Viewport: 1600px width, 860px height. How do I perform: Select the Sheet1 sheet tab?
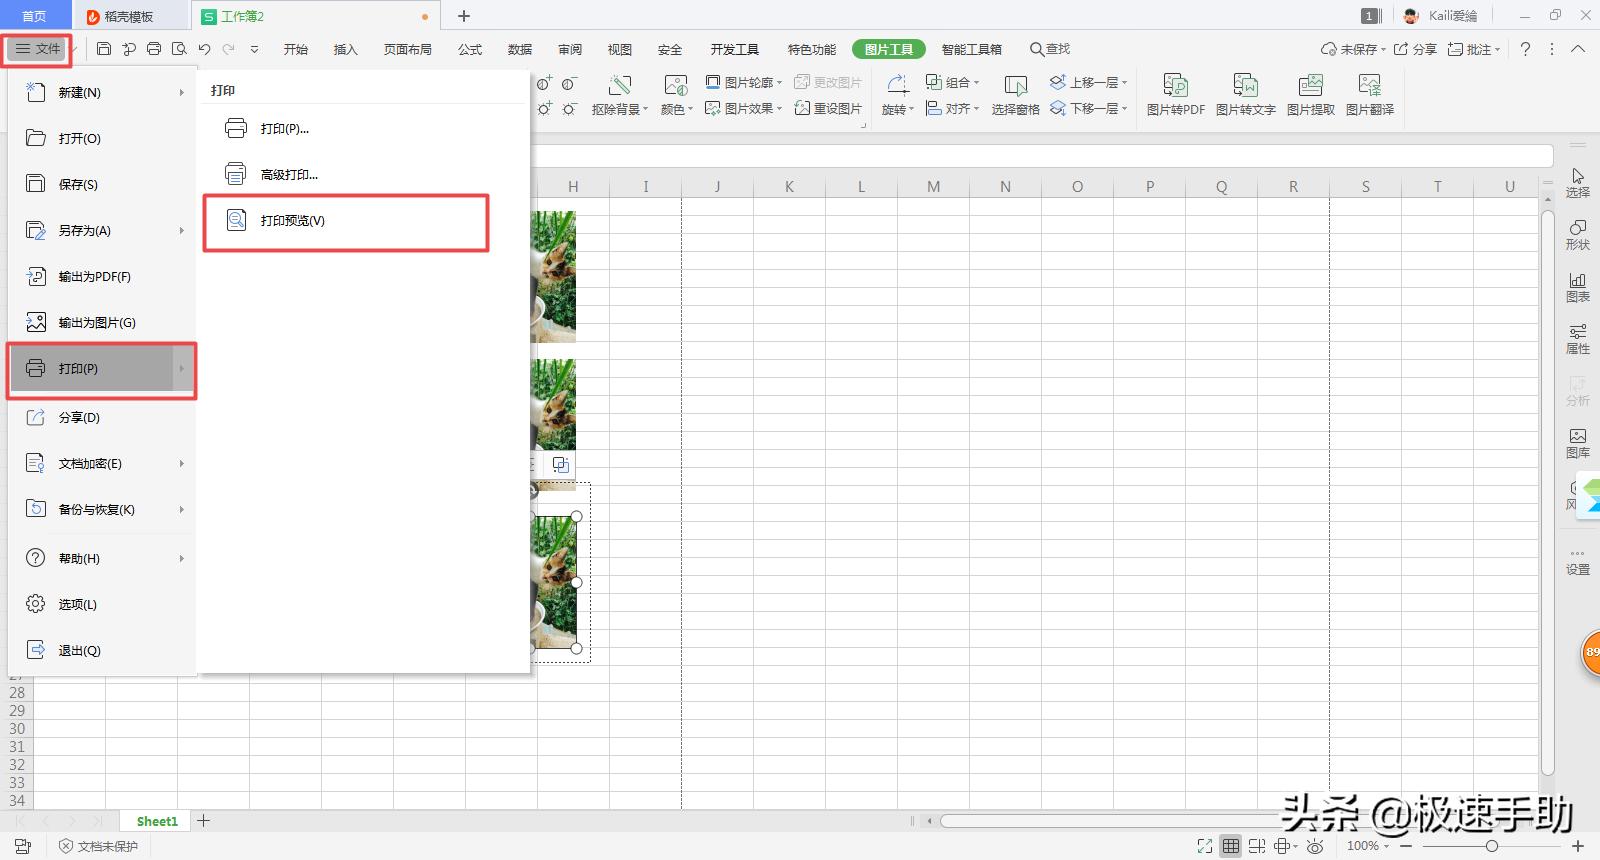click(157, 821)
